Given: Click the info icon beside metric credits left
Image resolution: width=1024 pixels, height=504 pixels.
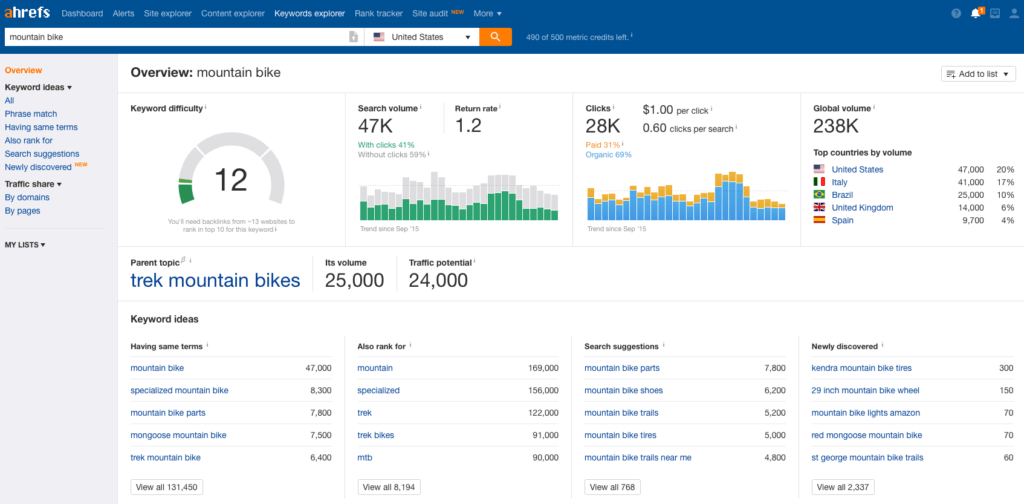Looking at the screenshot, I should (x=632, y=35).
